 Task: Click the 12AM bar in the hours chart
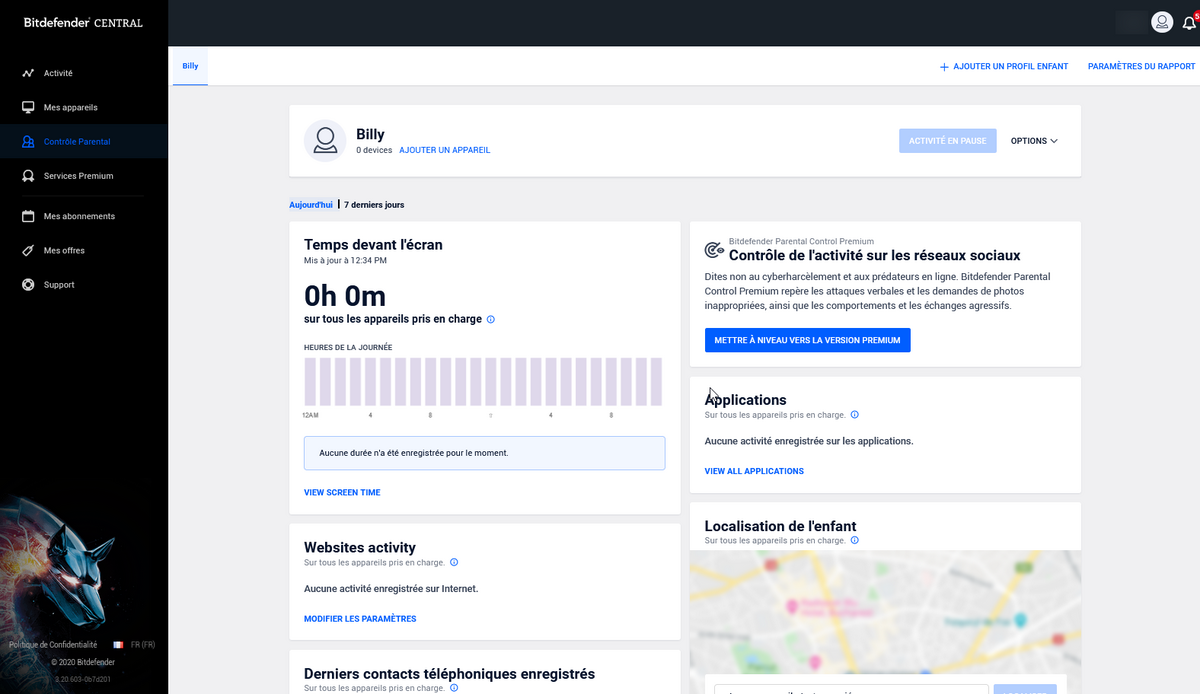click(311, 382)
